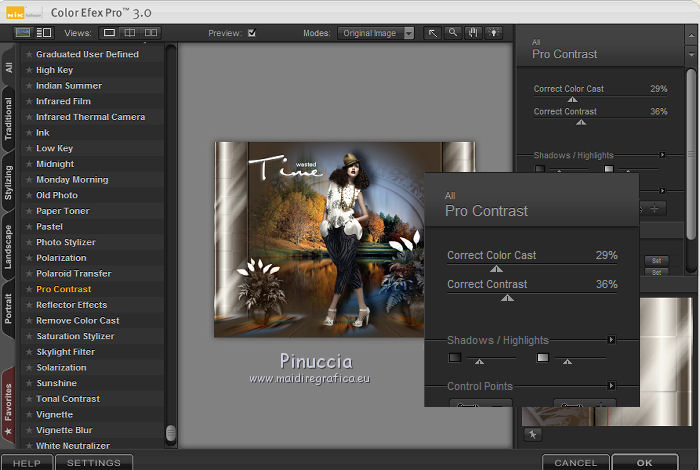This screenshot has height=470, width=700.
Task: Switch to single image view
Action: tap(110, 33)
